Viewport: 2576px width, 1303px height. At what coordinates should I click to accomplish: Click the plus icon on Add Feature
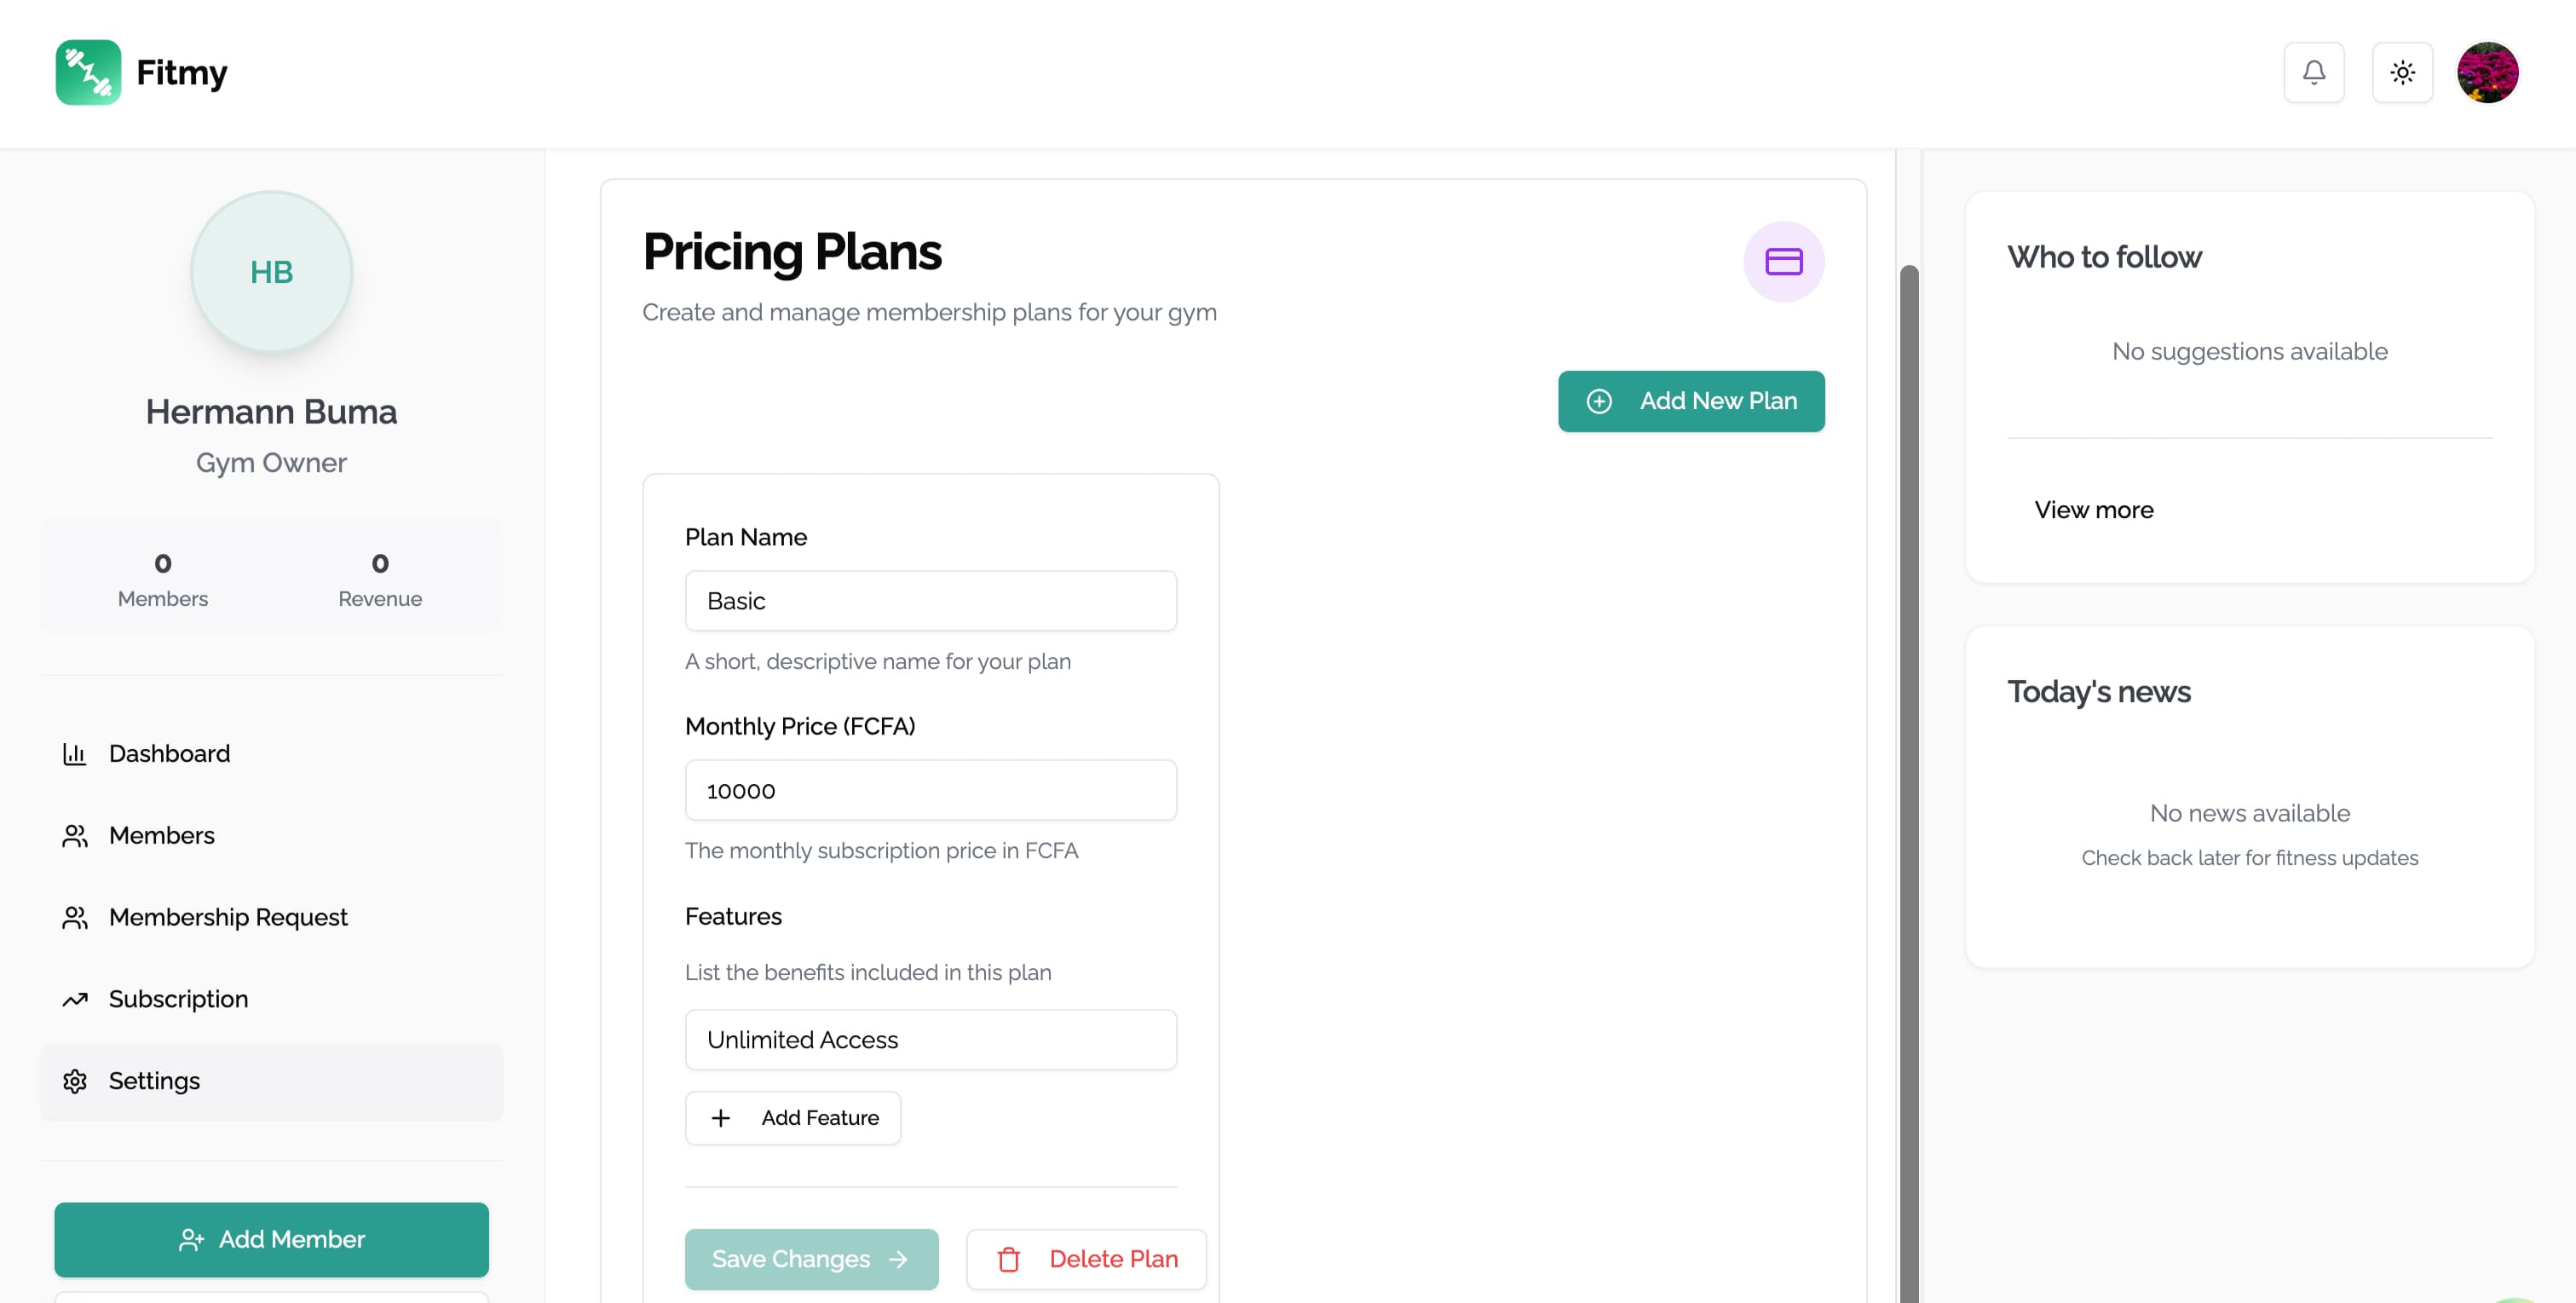click(720, 1117)
